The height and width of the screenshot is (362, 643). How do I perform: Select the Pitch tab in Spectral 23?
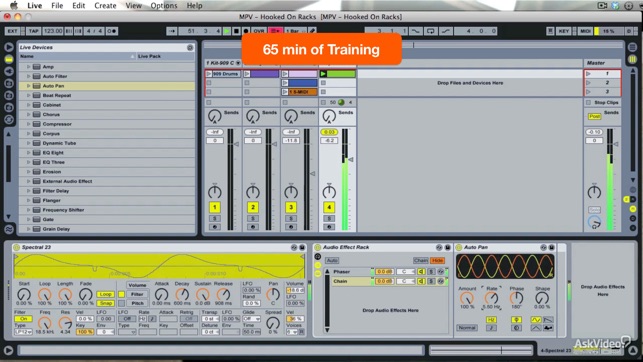click(137, 303)
